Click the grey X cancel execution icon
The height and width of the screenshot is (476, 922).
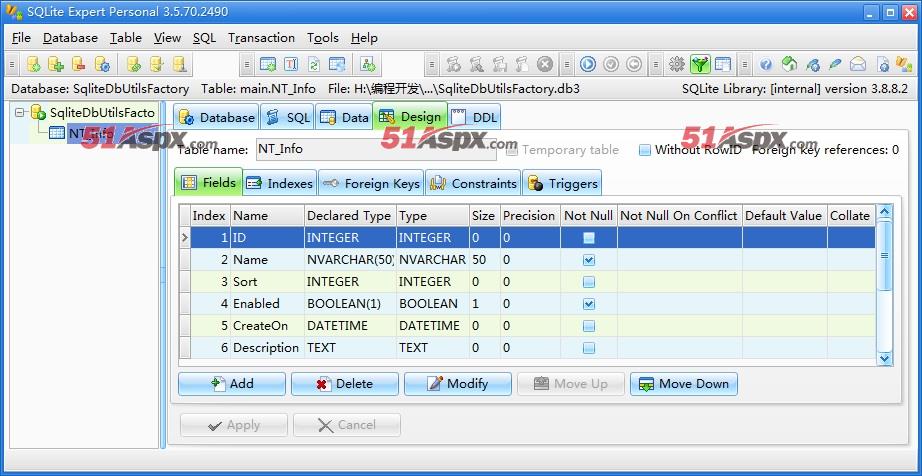[545, 64]
